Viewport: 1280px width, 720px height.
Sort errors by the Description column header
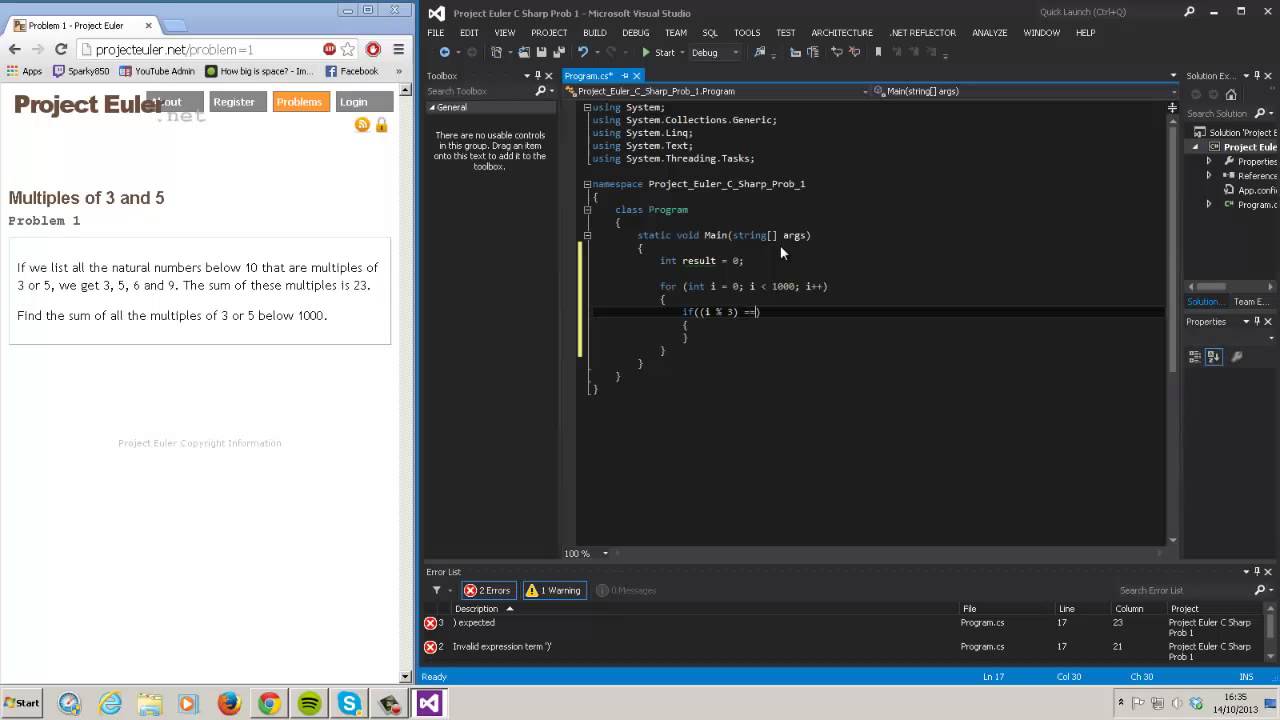[x=476, y=608]
